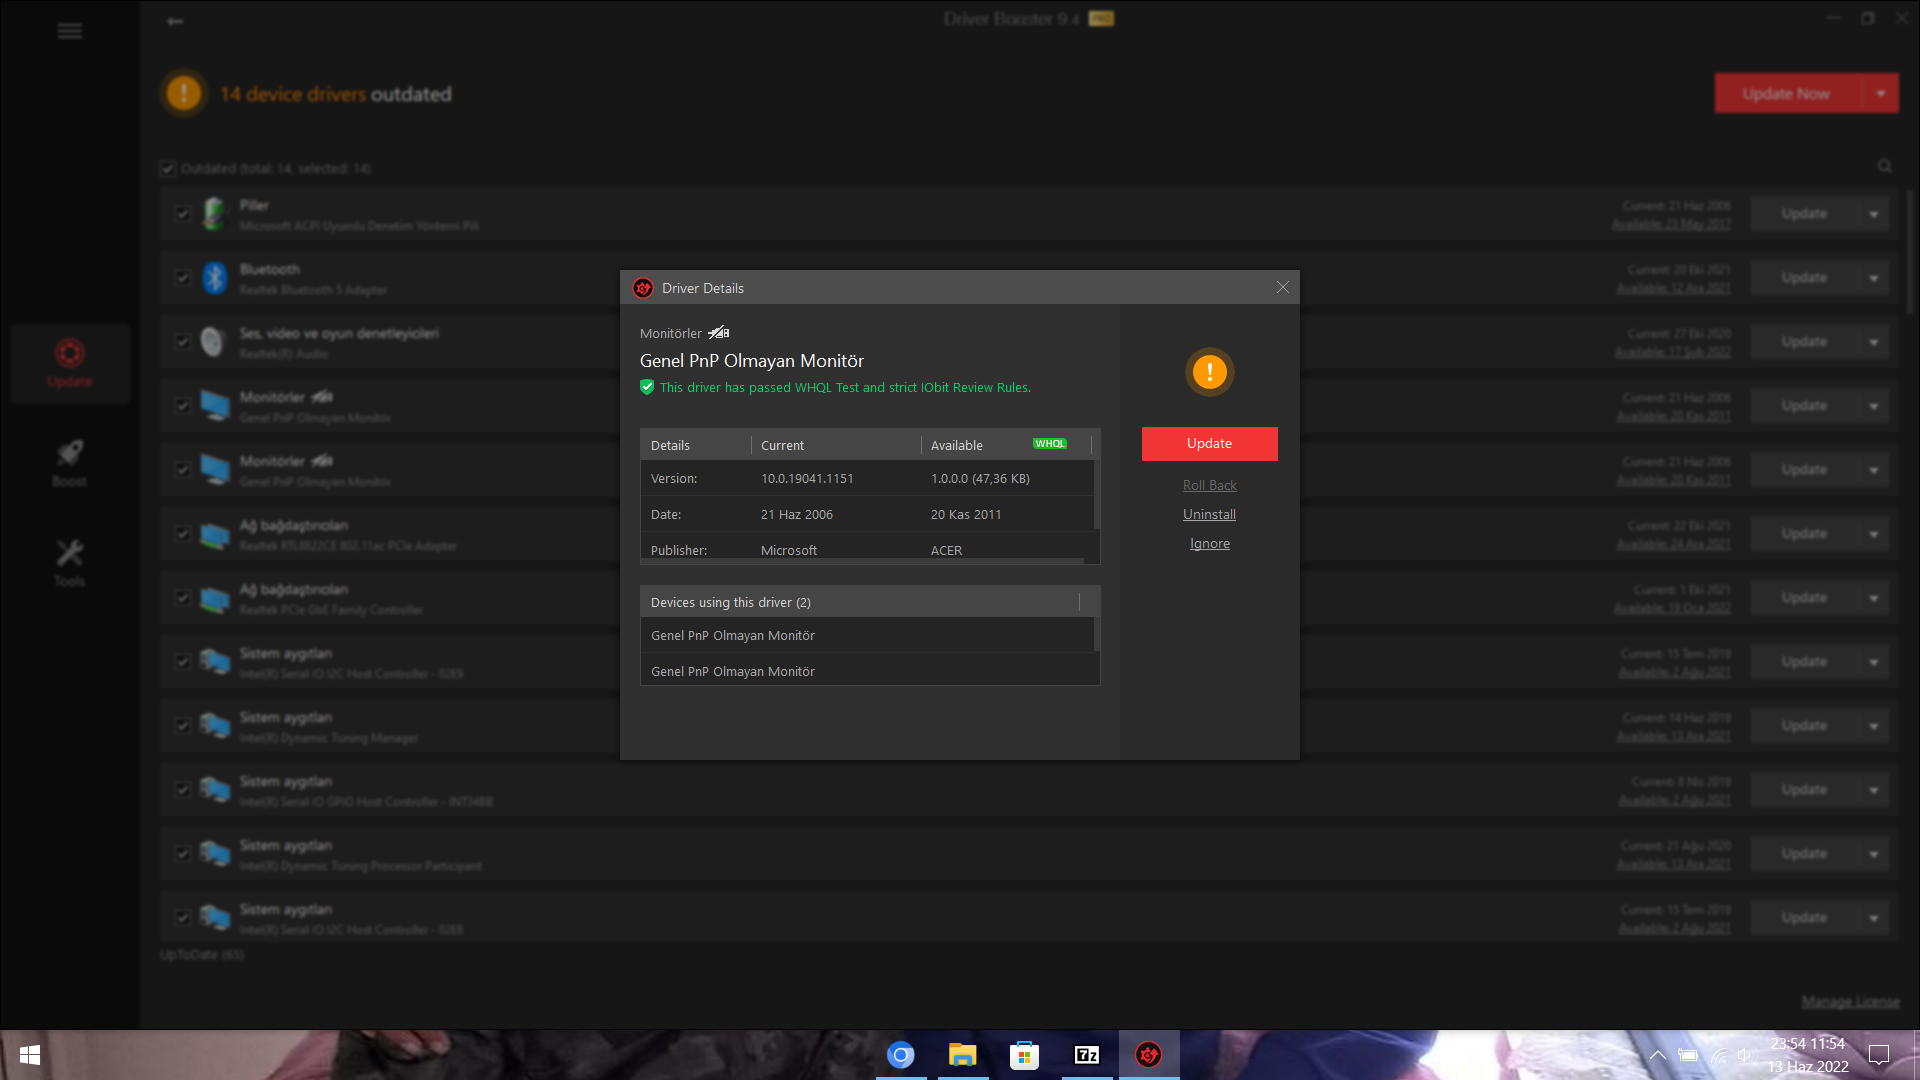
Task: Click the Ignore link
Action: point(1209,543)
